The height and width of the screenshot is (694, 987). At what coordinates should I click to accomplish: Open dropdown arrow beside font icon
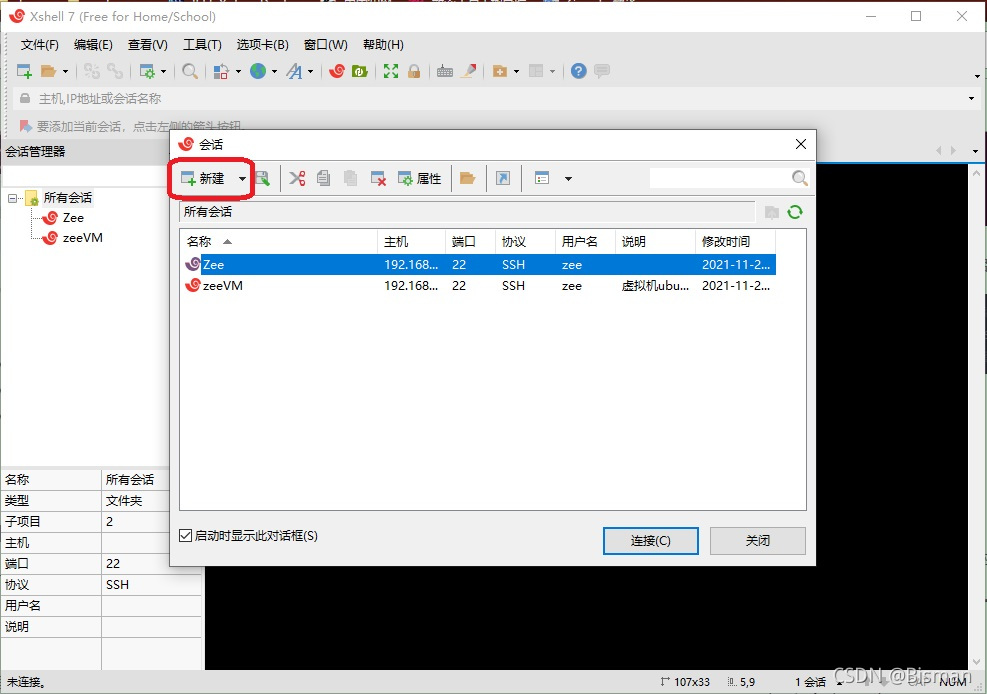(x=310, y=72)
